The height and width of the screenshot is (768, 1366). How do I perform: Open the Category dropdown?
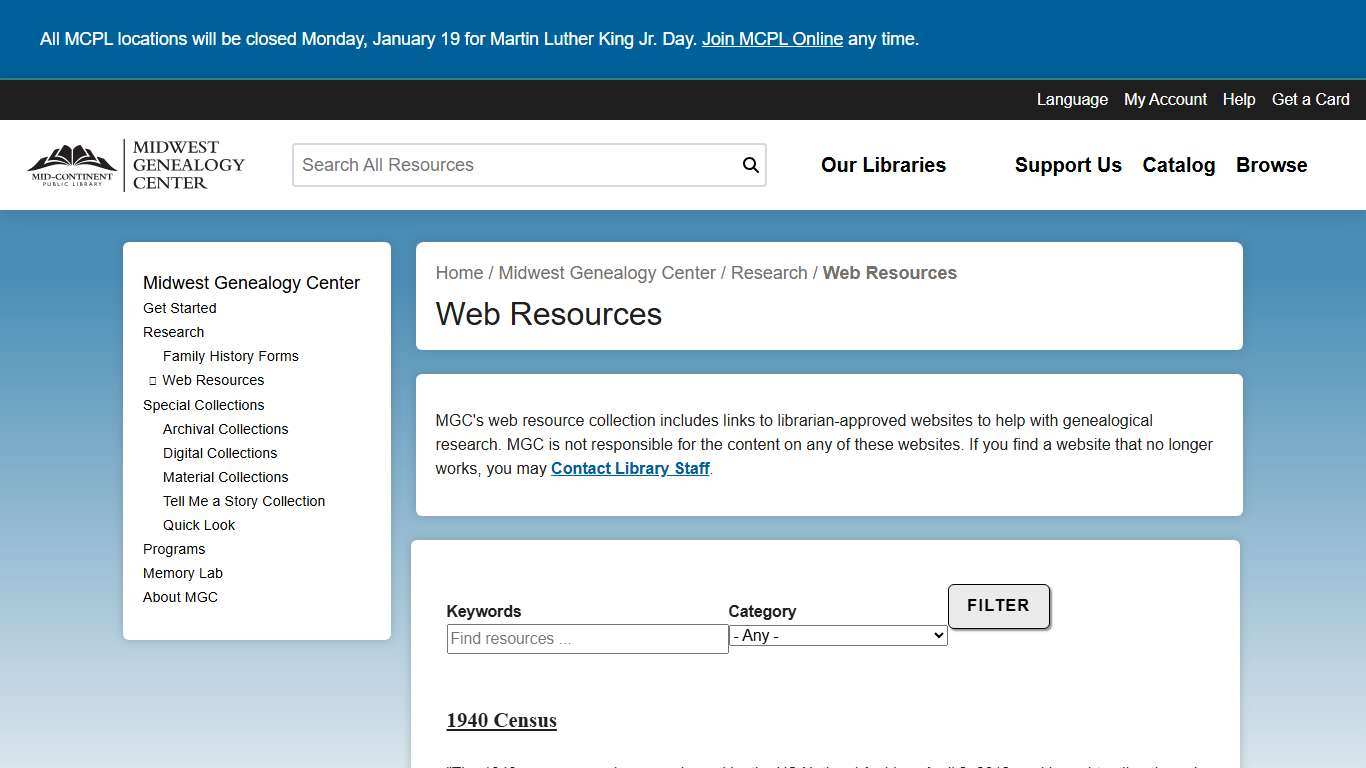coord(837,635)
